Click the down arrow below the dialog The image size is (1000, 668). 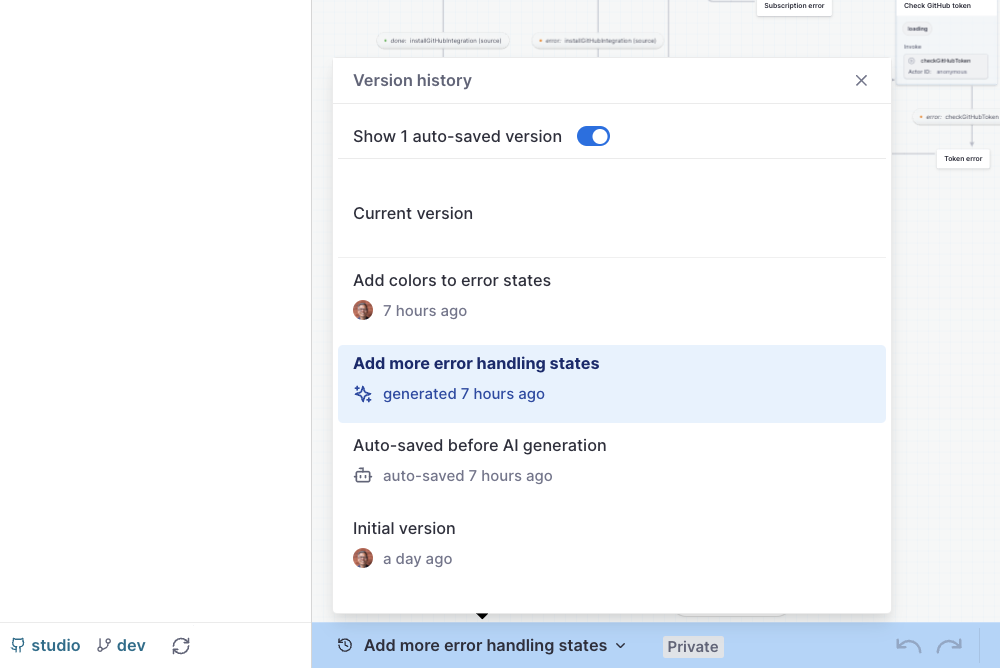[483, 616]
